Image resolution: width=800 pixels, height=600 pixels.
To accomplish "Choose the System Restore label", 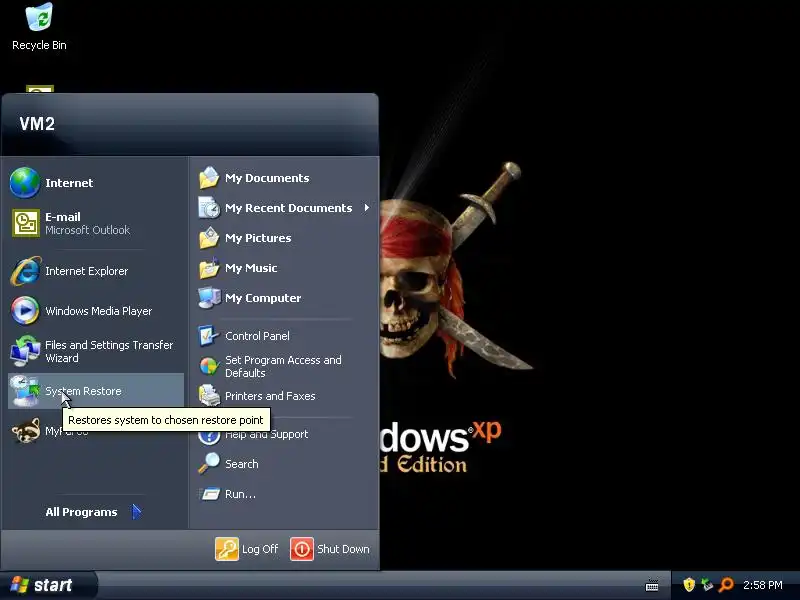I will click(83, 391).
